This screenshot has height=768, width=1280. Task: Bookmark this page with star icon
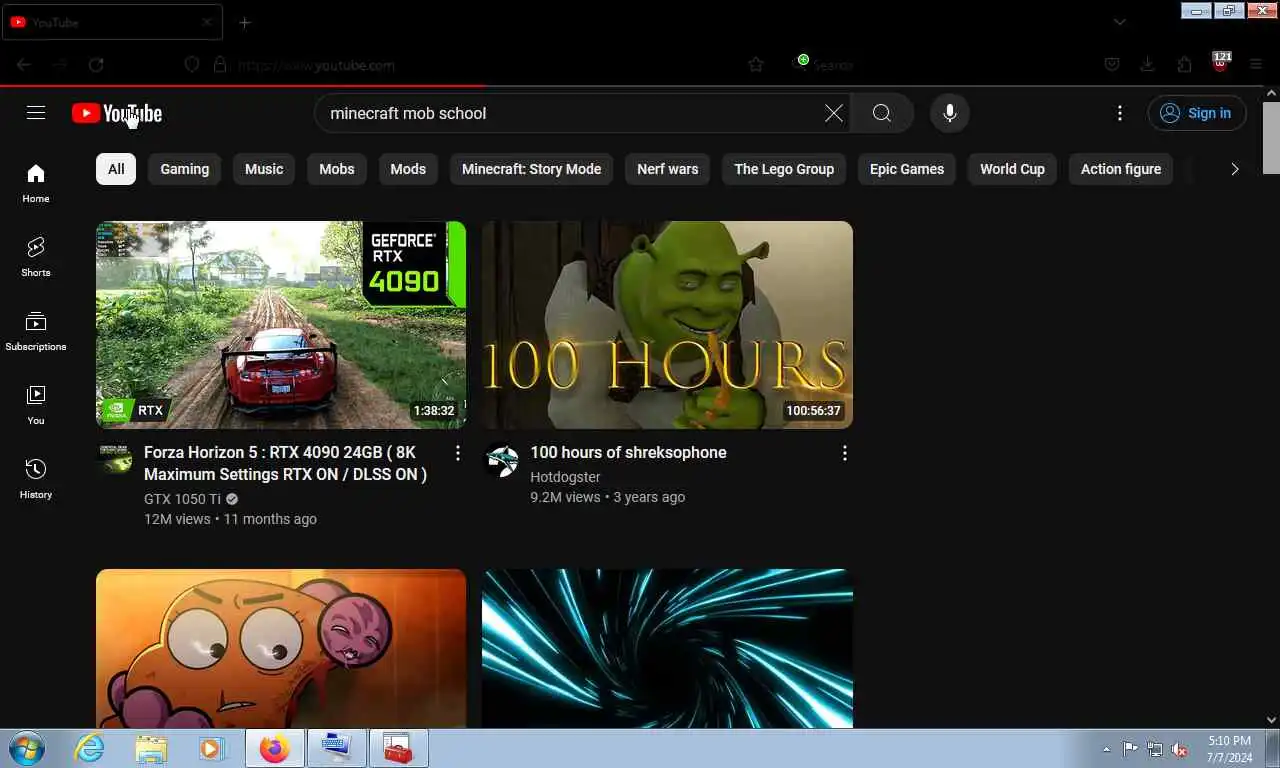[756, 65]
